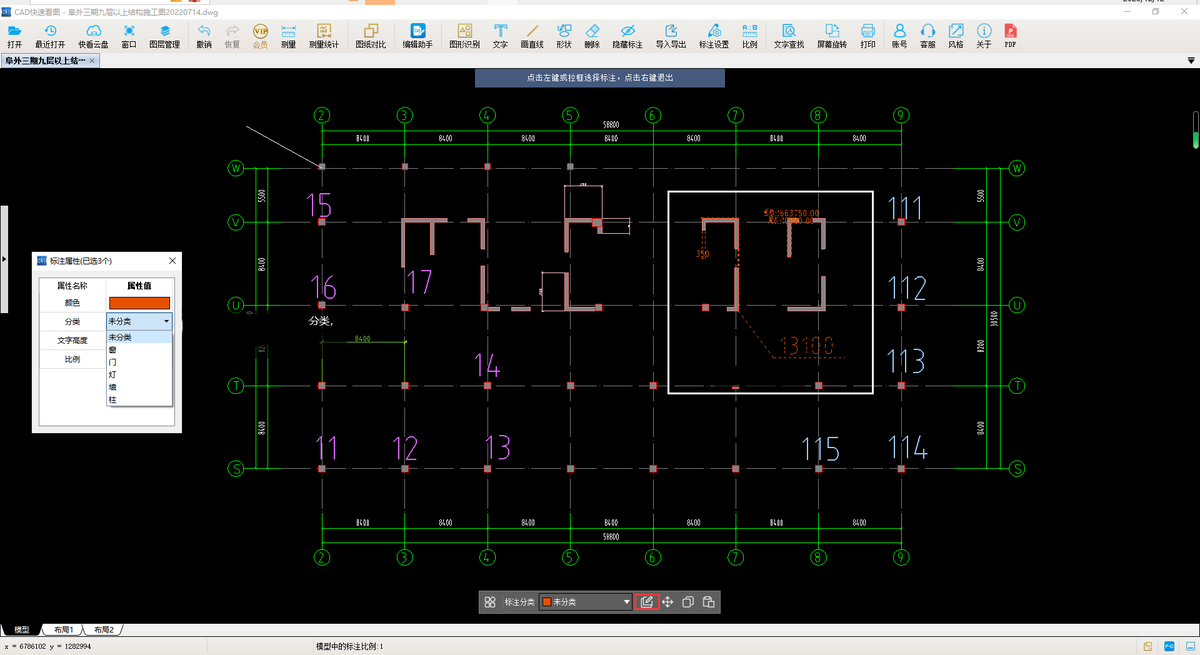The image size is (1200, 655).
Task: Click the 测量 measure tool
Action: [288, 37]
